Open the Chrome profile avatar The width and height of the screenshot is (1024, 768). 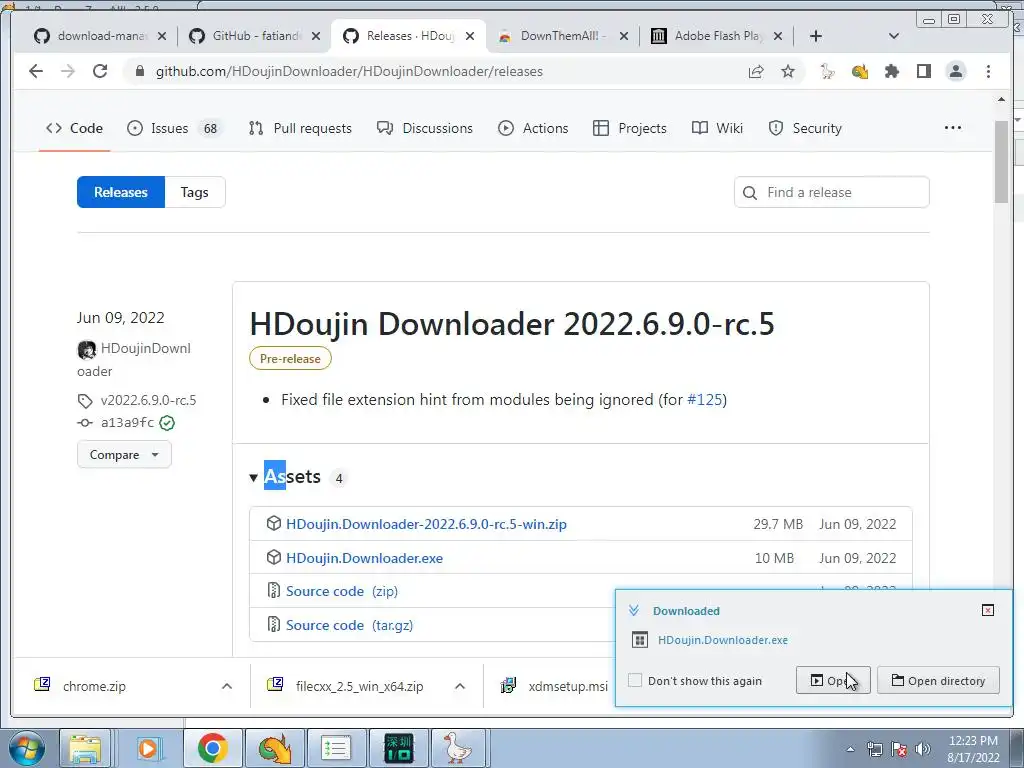tap(956, 71)
